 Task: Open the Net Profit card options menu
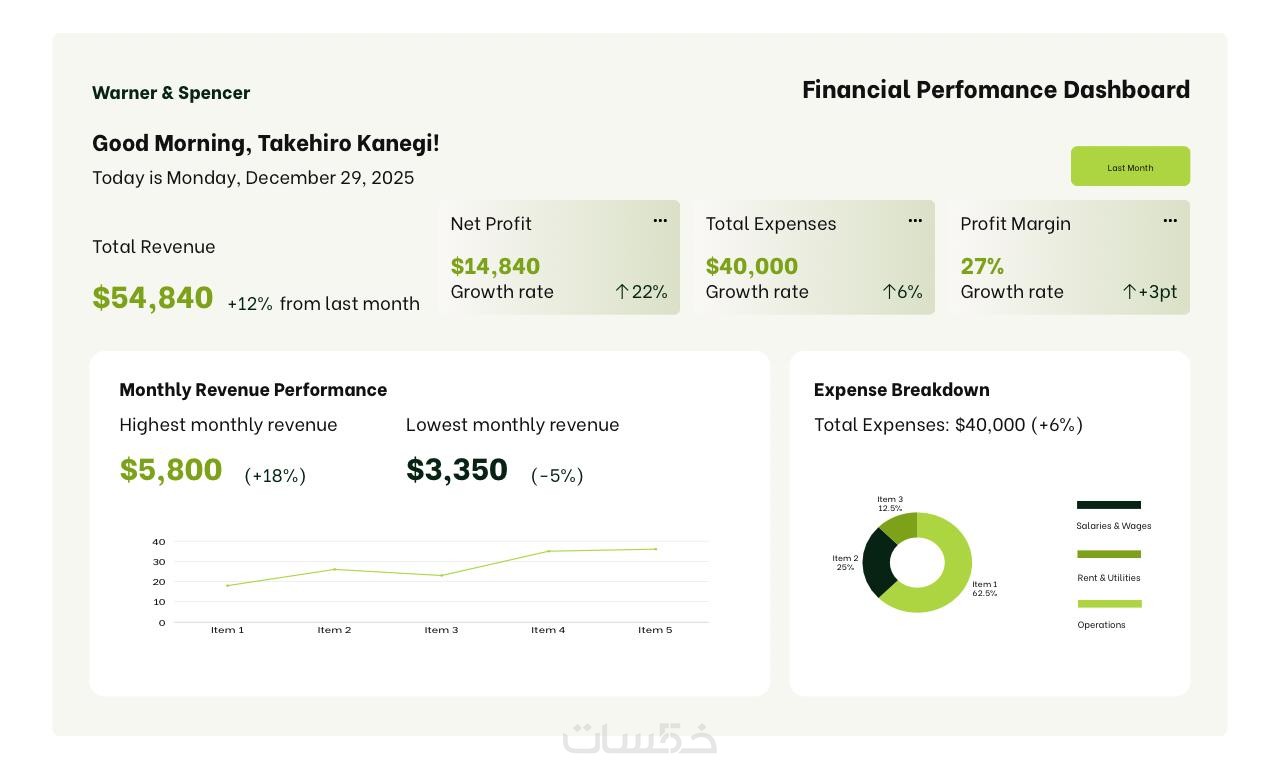(660, 221)
